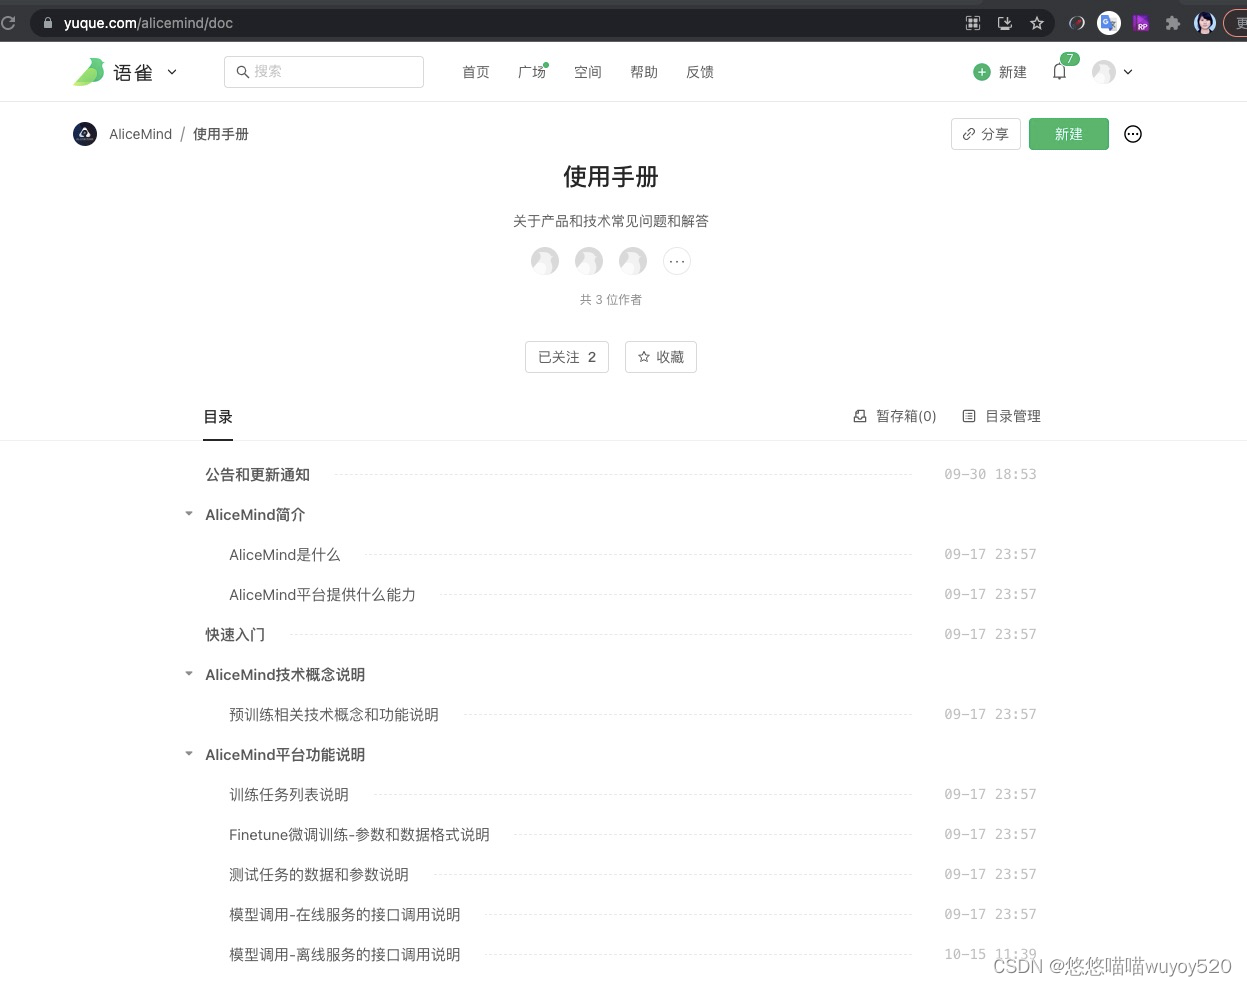This screenshot has height=986, width=1247.
Task: Collapse AliceMind技术概念说明 section arrow
Action: click(189, 674)
